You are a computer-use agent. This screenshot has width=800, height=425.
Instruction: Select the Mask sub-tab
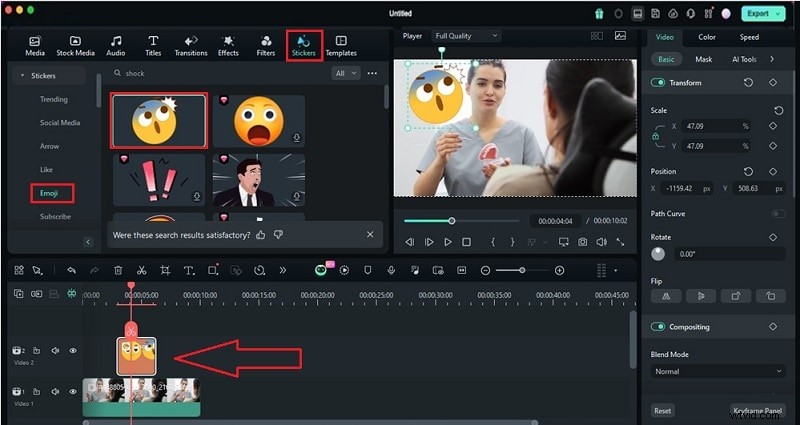[x=704, y=59]
